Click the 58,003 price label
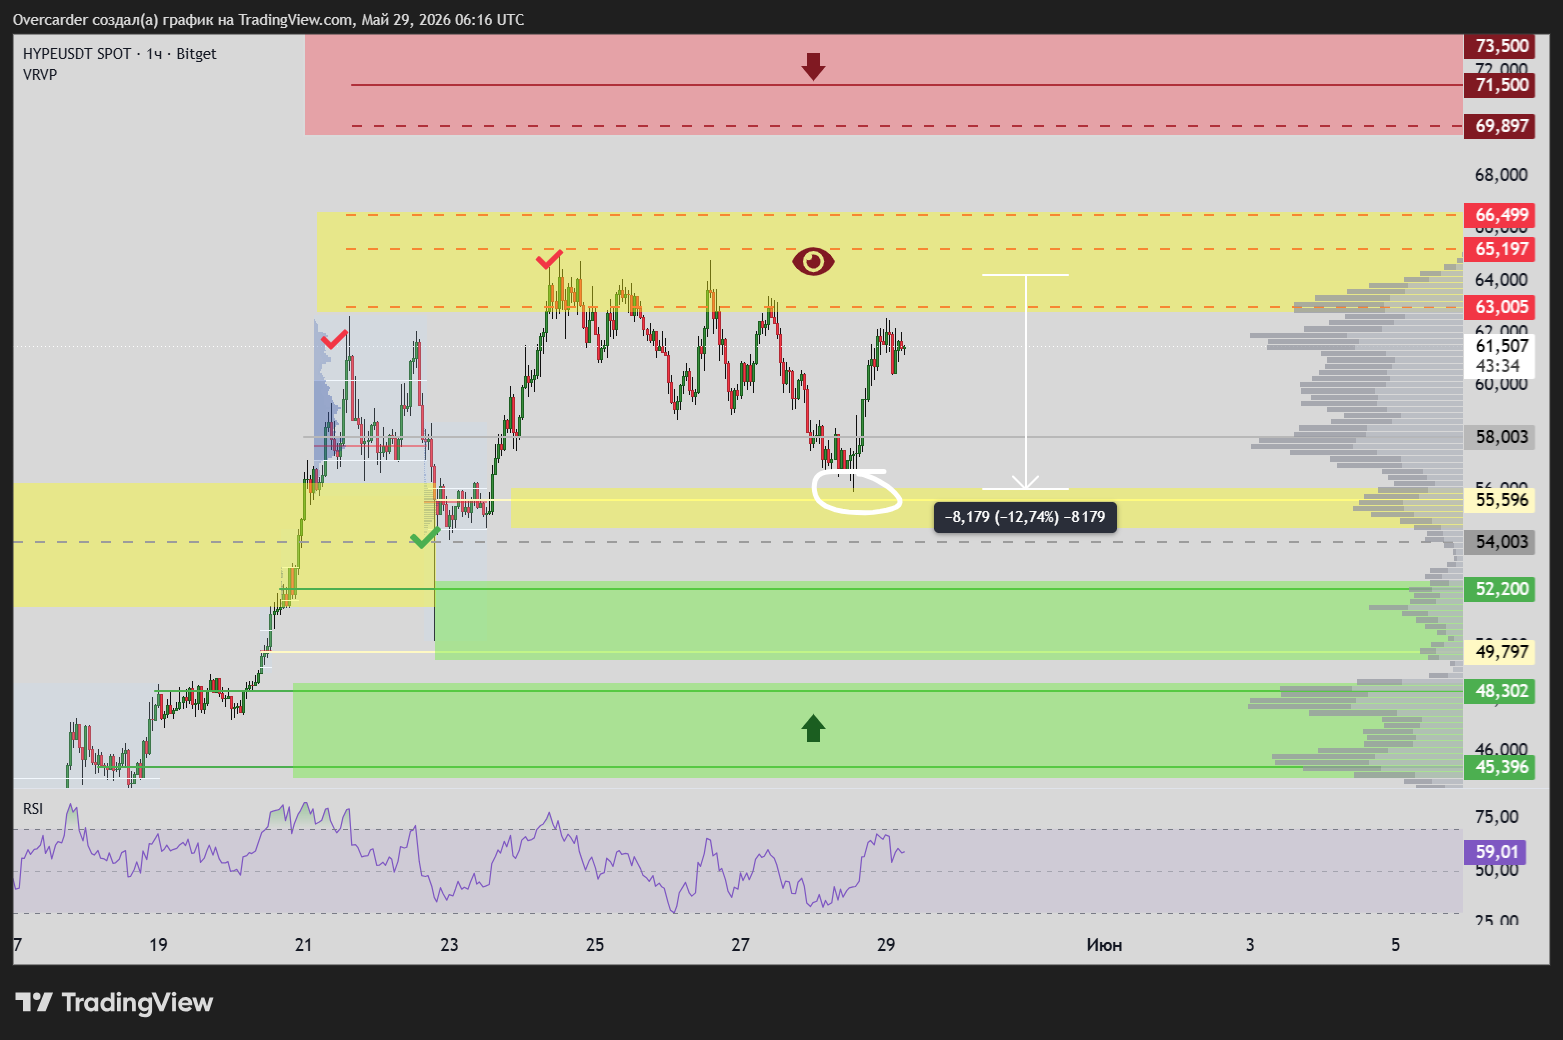The height and width of the screenshot is (1040, 1563). click(x=1501, y=437)
